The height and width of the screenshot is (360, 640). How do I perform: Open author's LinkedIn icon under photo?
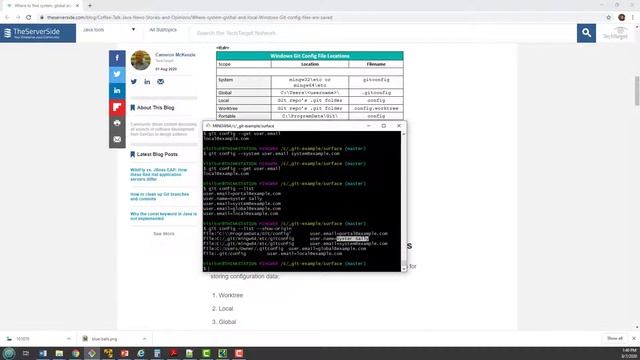[147, 82]
